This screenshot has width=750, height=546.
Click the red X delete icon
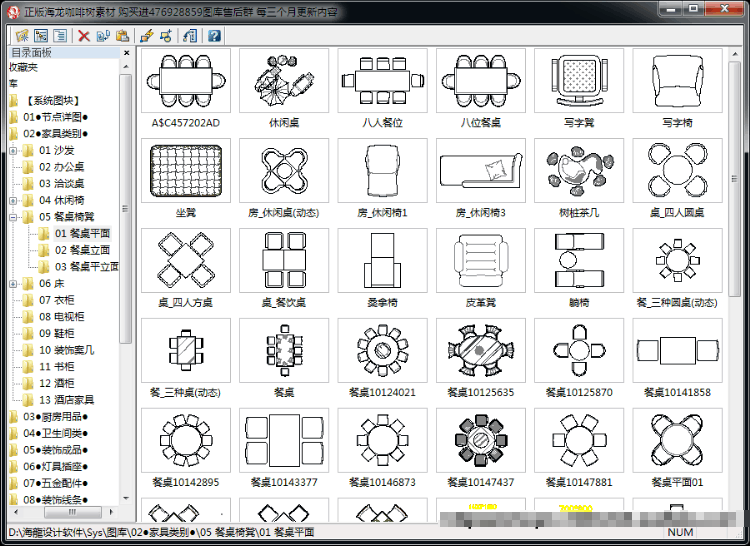[x=84, y=35]
